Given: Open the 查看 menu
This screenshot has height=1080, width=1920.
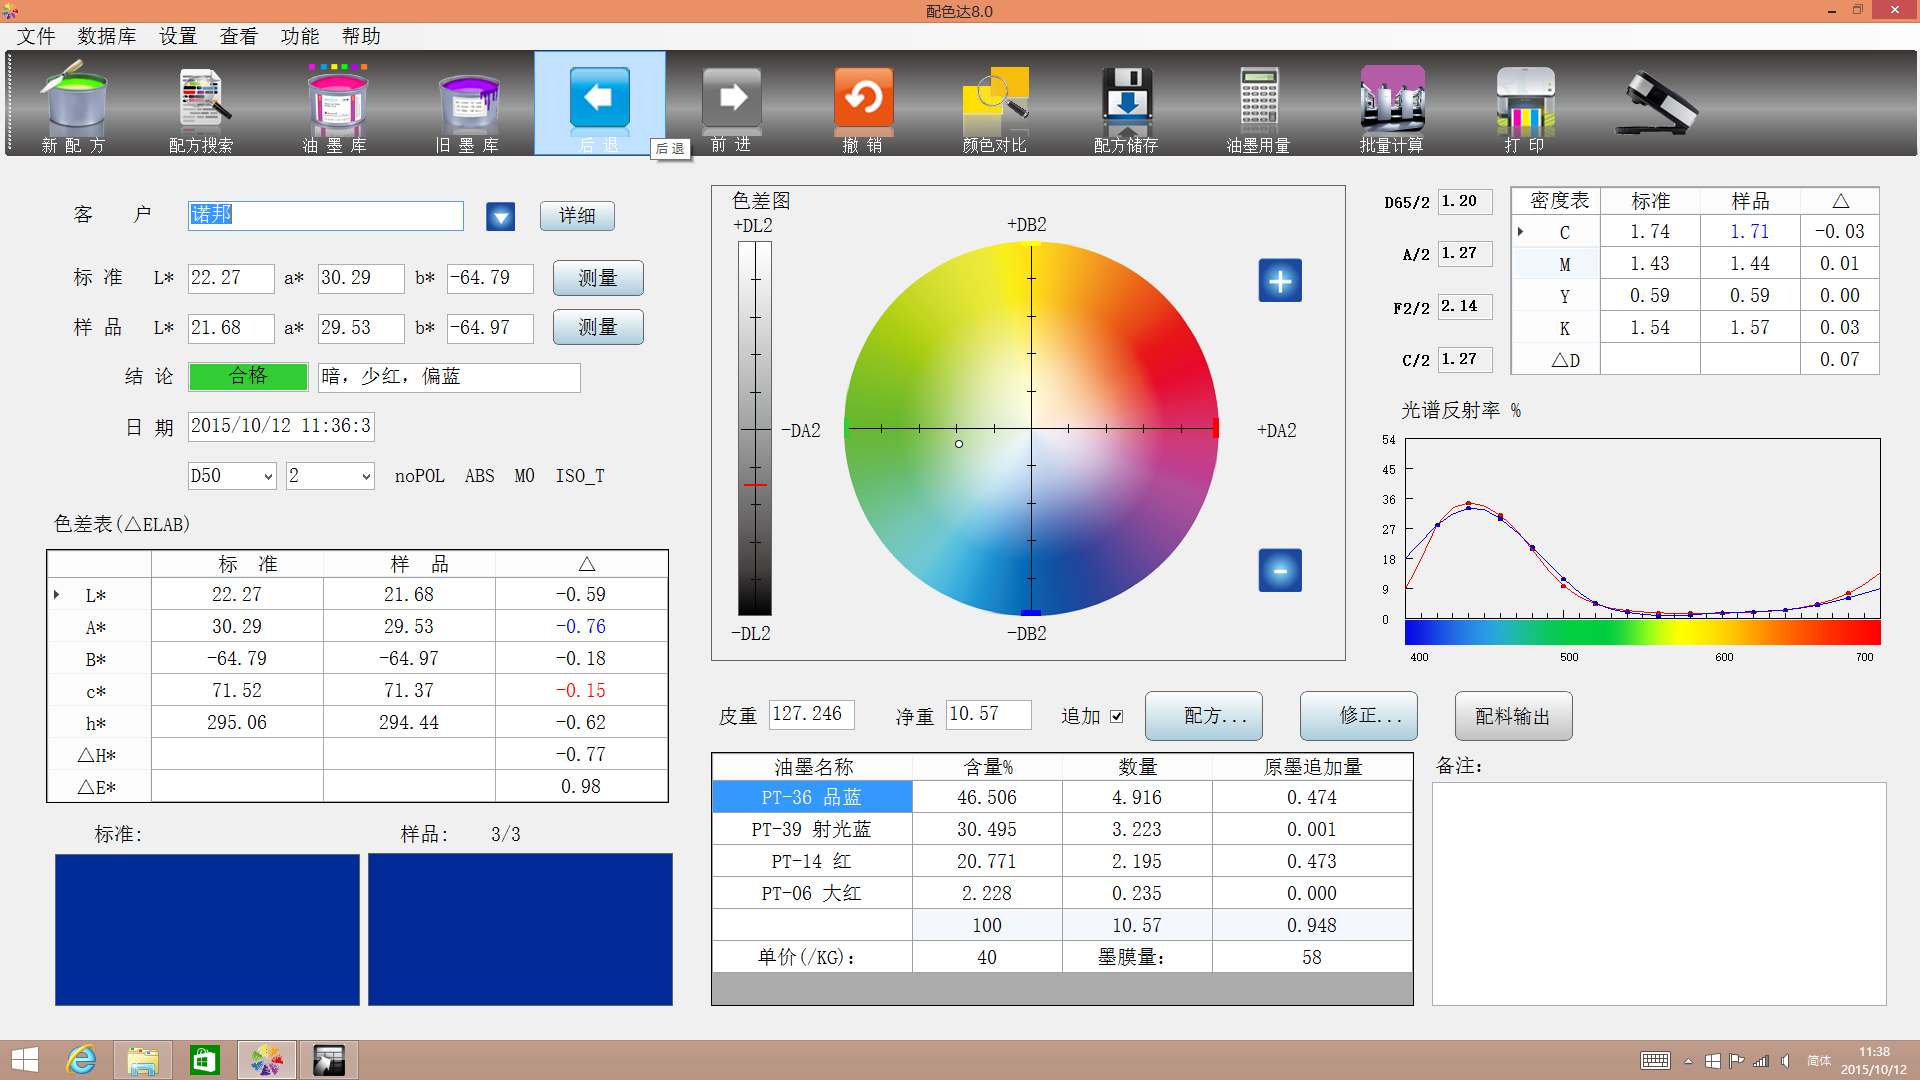Looking at the screenshot, I should pos(239,36).
